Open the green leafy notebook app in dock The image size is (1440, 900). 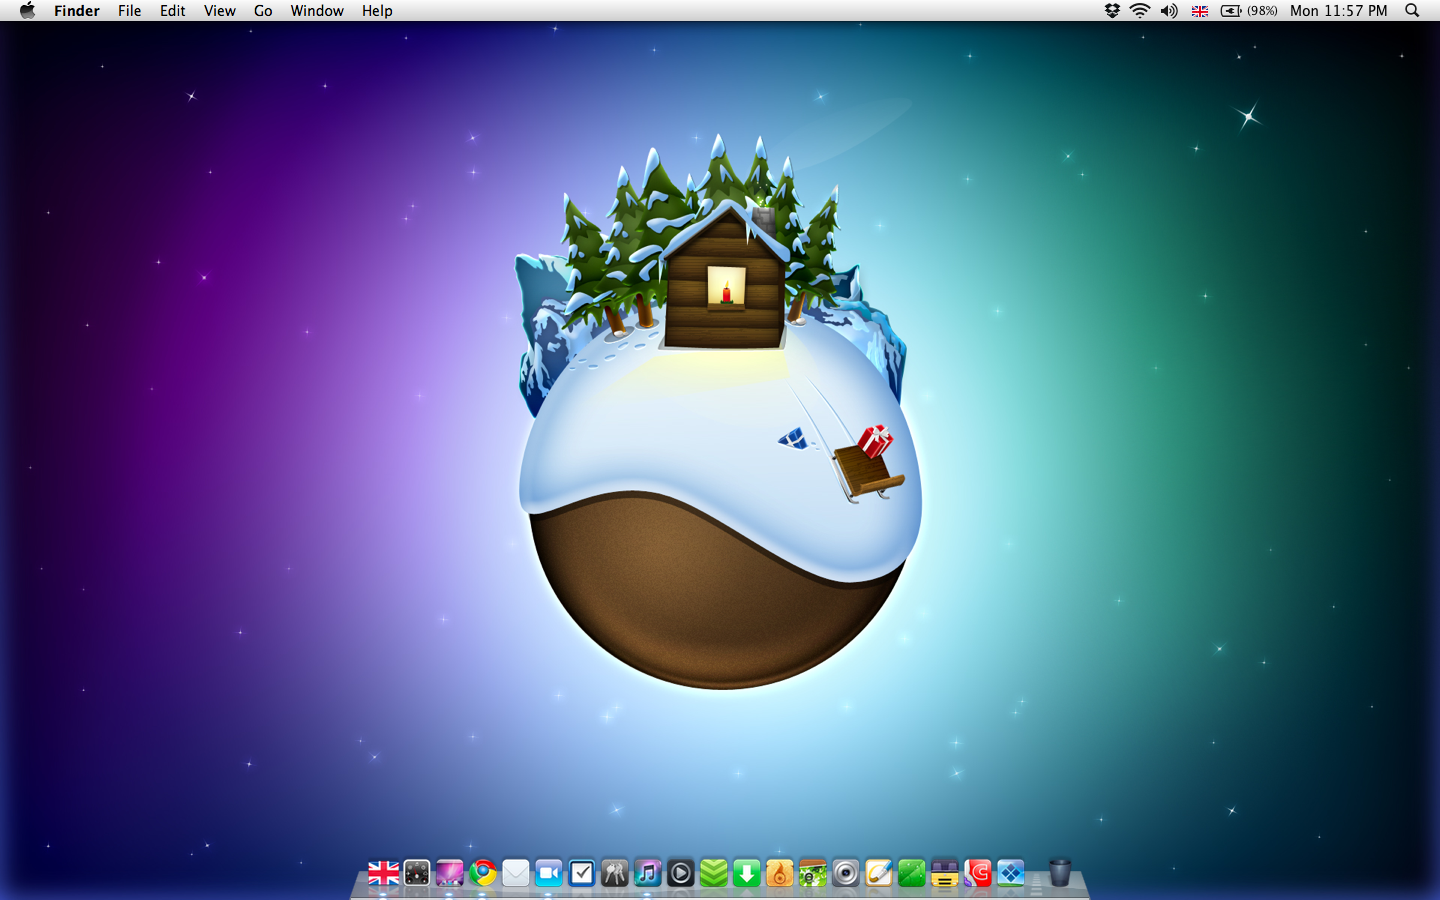point(813,873)
